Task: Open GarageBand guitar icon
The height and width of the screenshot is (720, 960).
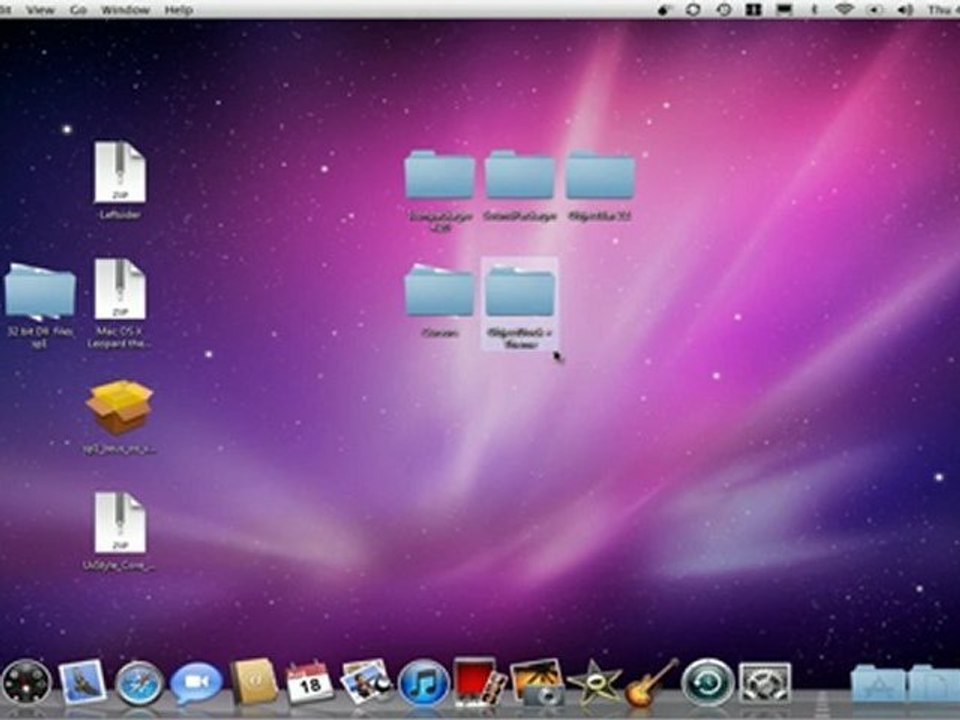Action: (x=651, y=682)
